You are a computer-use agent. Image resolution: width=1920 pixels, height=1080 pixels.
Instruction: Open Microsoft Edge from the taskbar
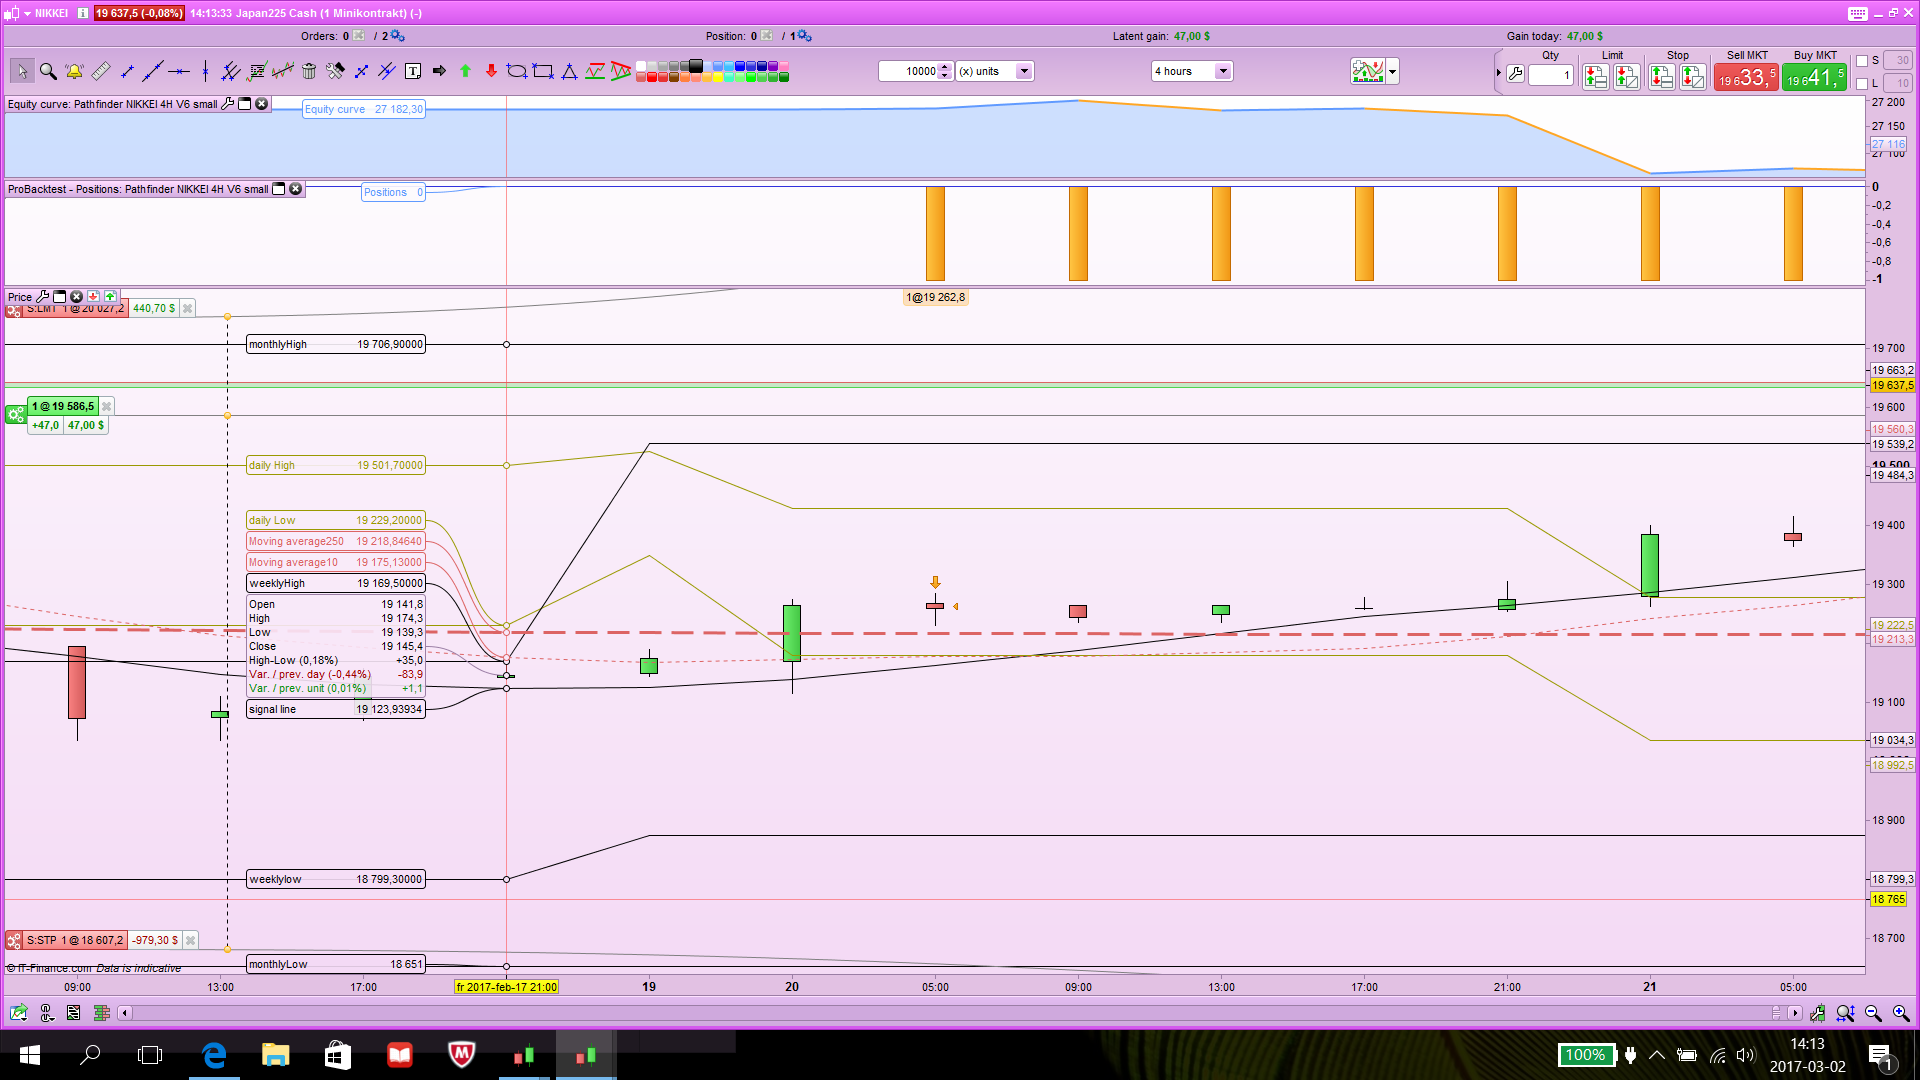pos(214,1055)
